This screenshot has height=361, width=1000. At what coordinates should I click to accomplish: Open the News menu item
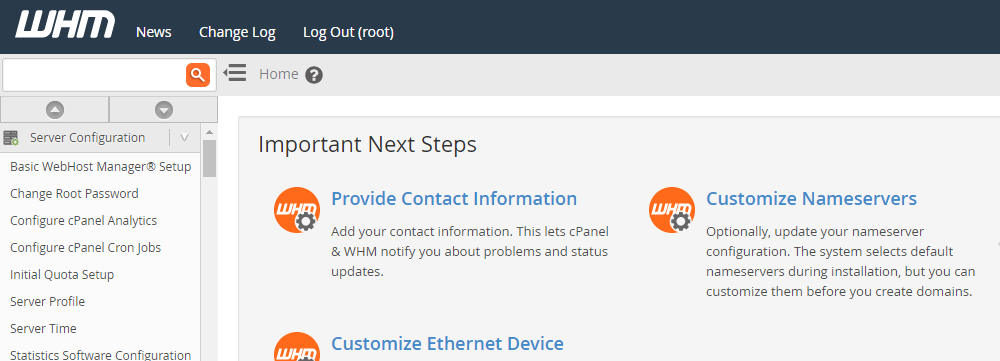pyautogui.click(x=154, y=32)
